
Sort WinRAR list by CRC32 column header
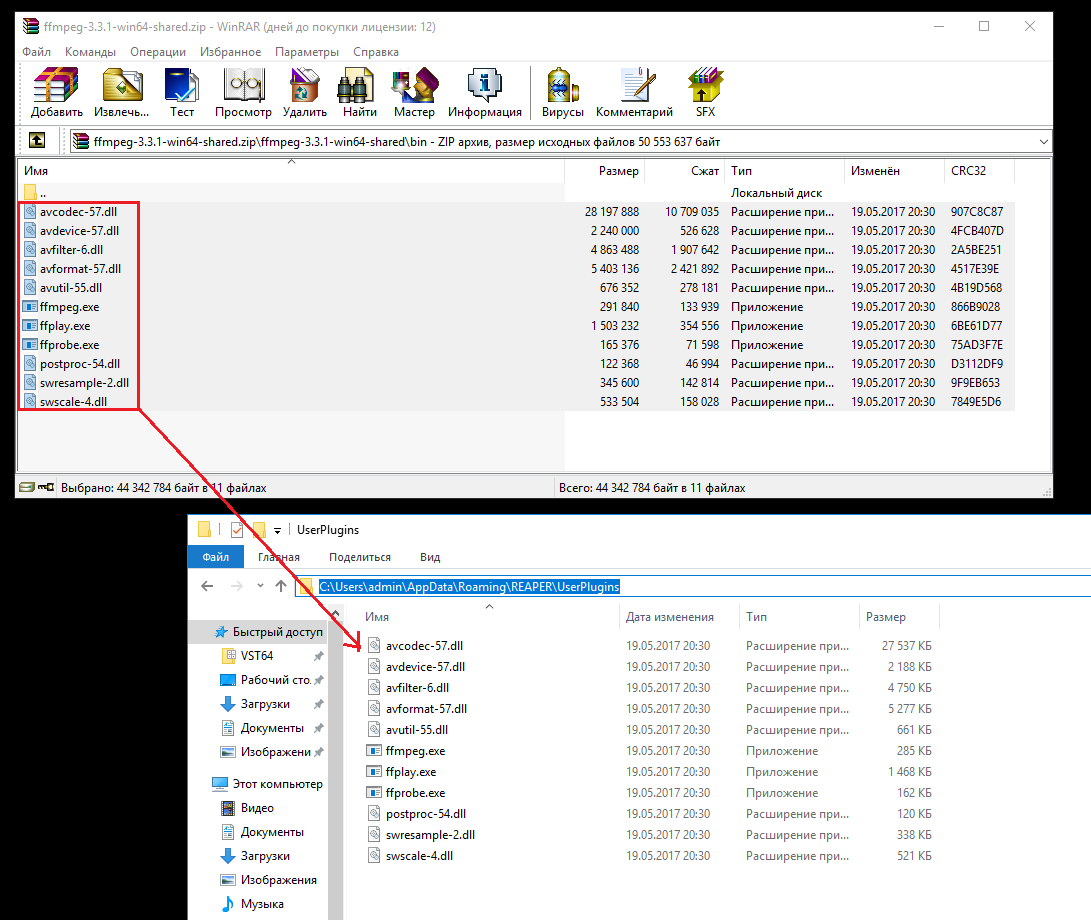980,170
